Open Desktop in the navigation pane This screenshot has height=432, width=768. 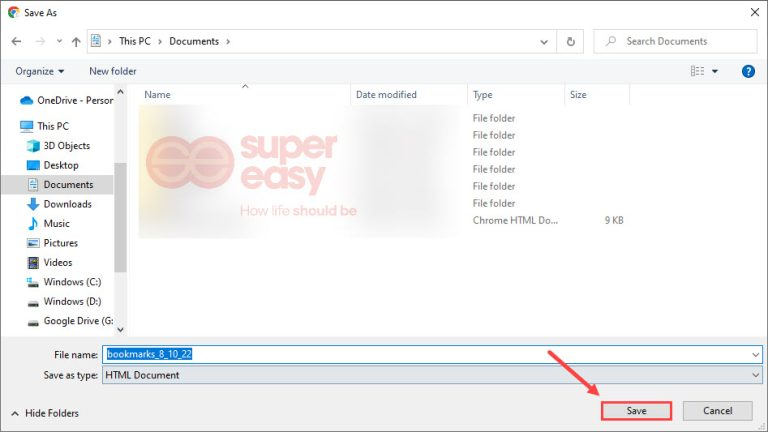click(61, 166)
